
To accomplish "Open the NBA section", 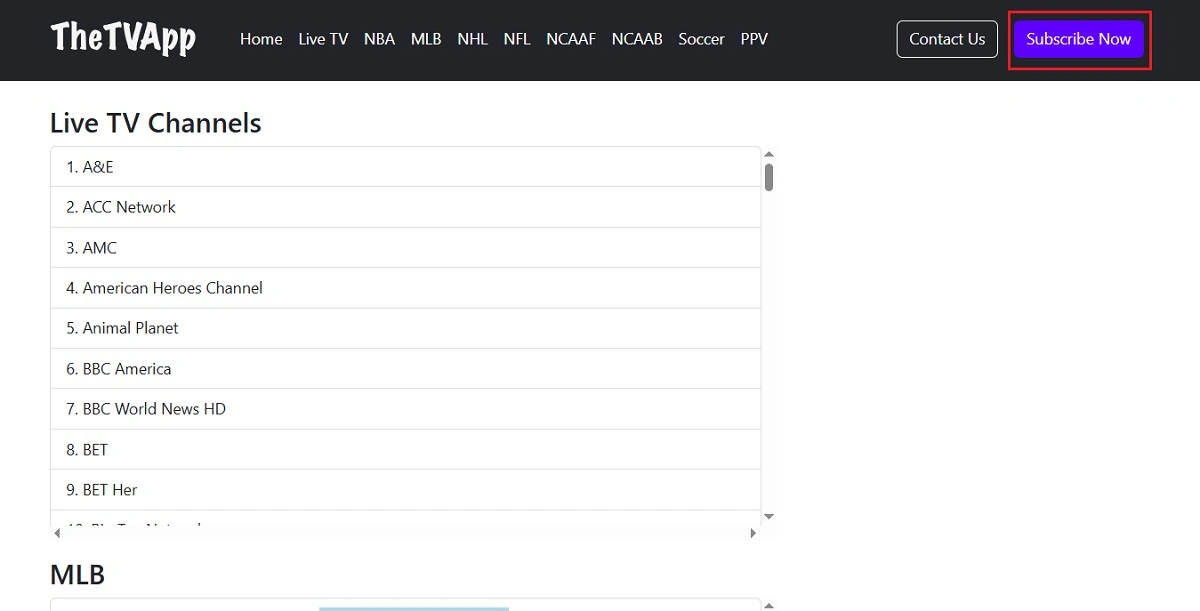I will 379,39.
